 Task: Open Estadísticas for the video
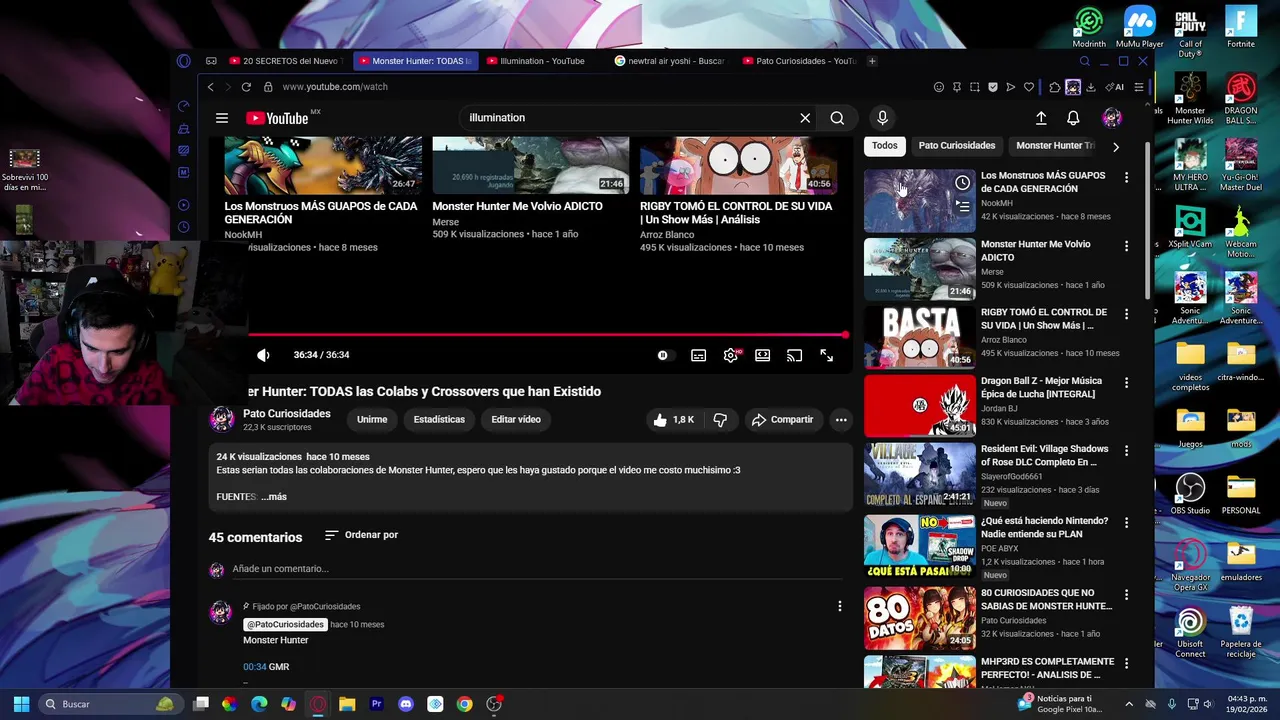[x=439, y=420]
